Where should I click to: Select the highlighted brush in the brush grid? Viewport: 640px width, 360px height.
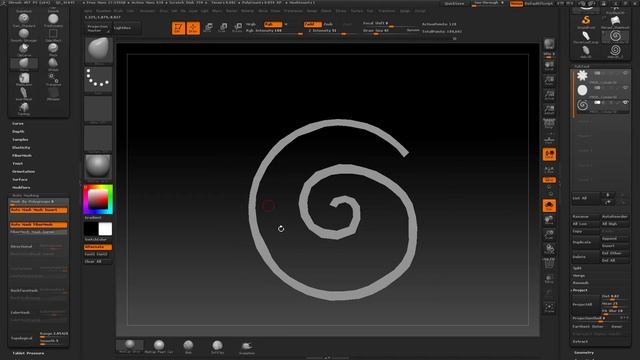[24, 63]
